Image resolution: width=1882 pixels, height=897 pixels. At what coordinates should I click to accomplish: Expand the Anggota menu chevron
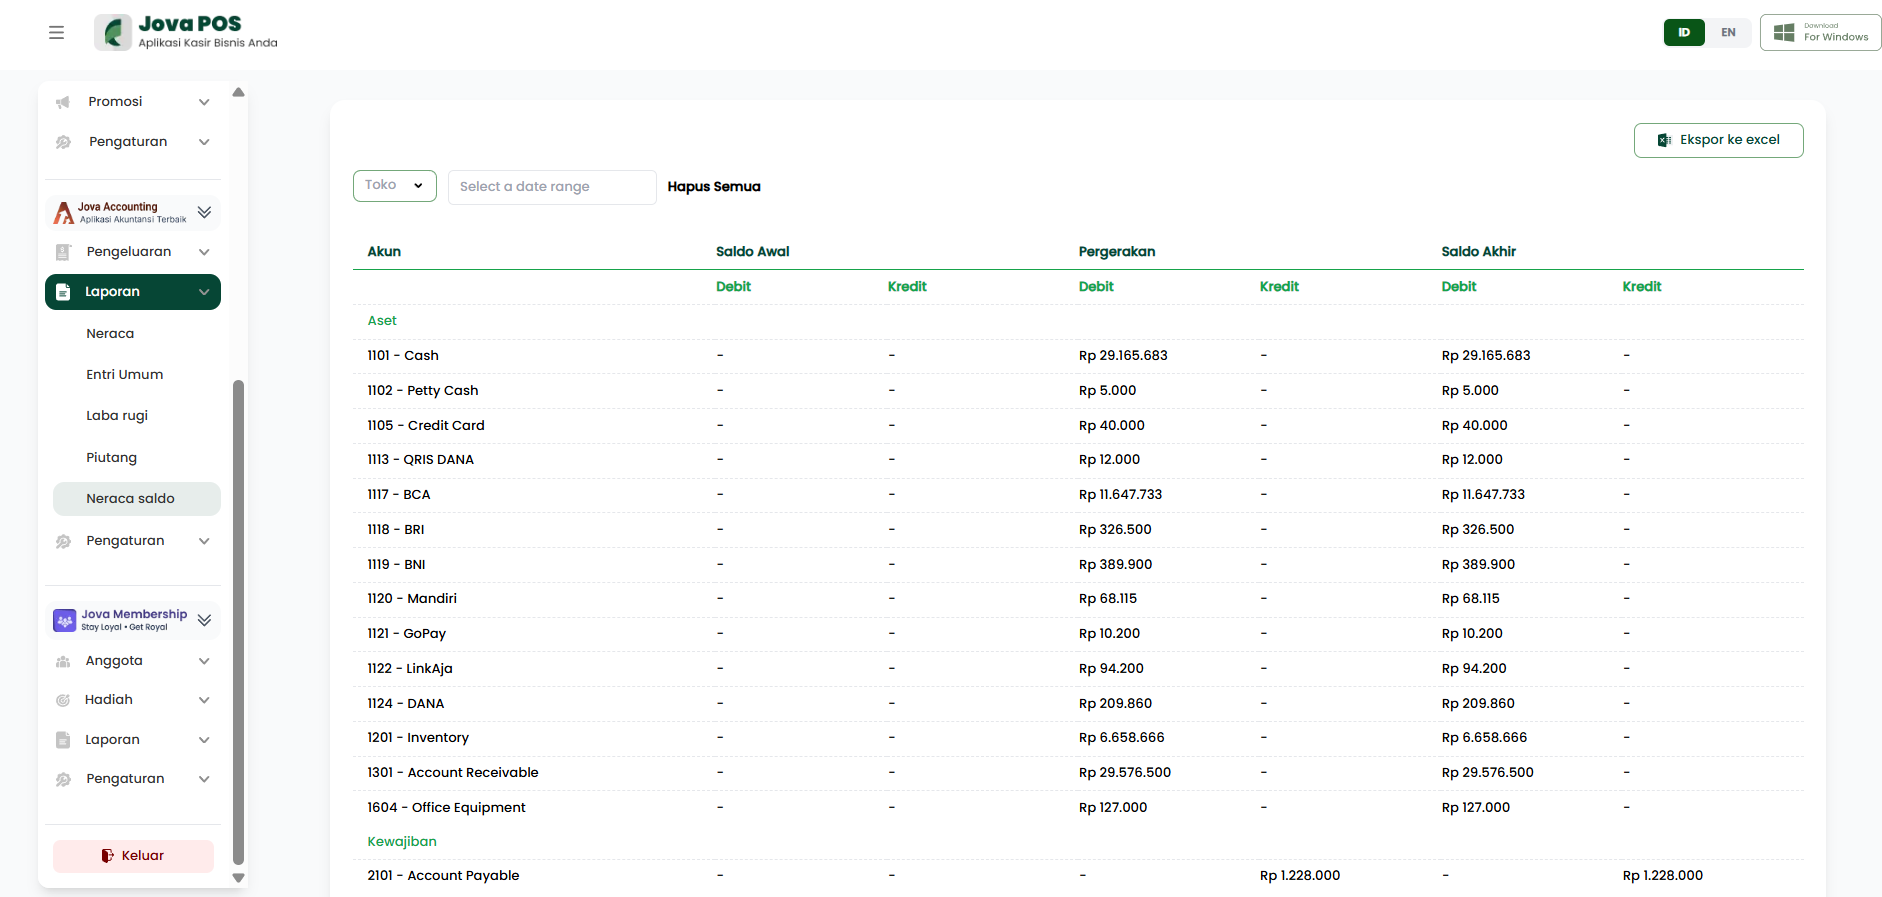tap(204, 661)
